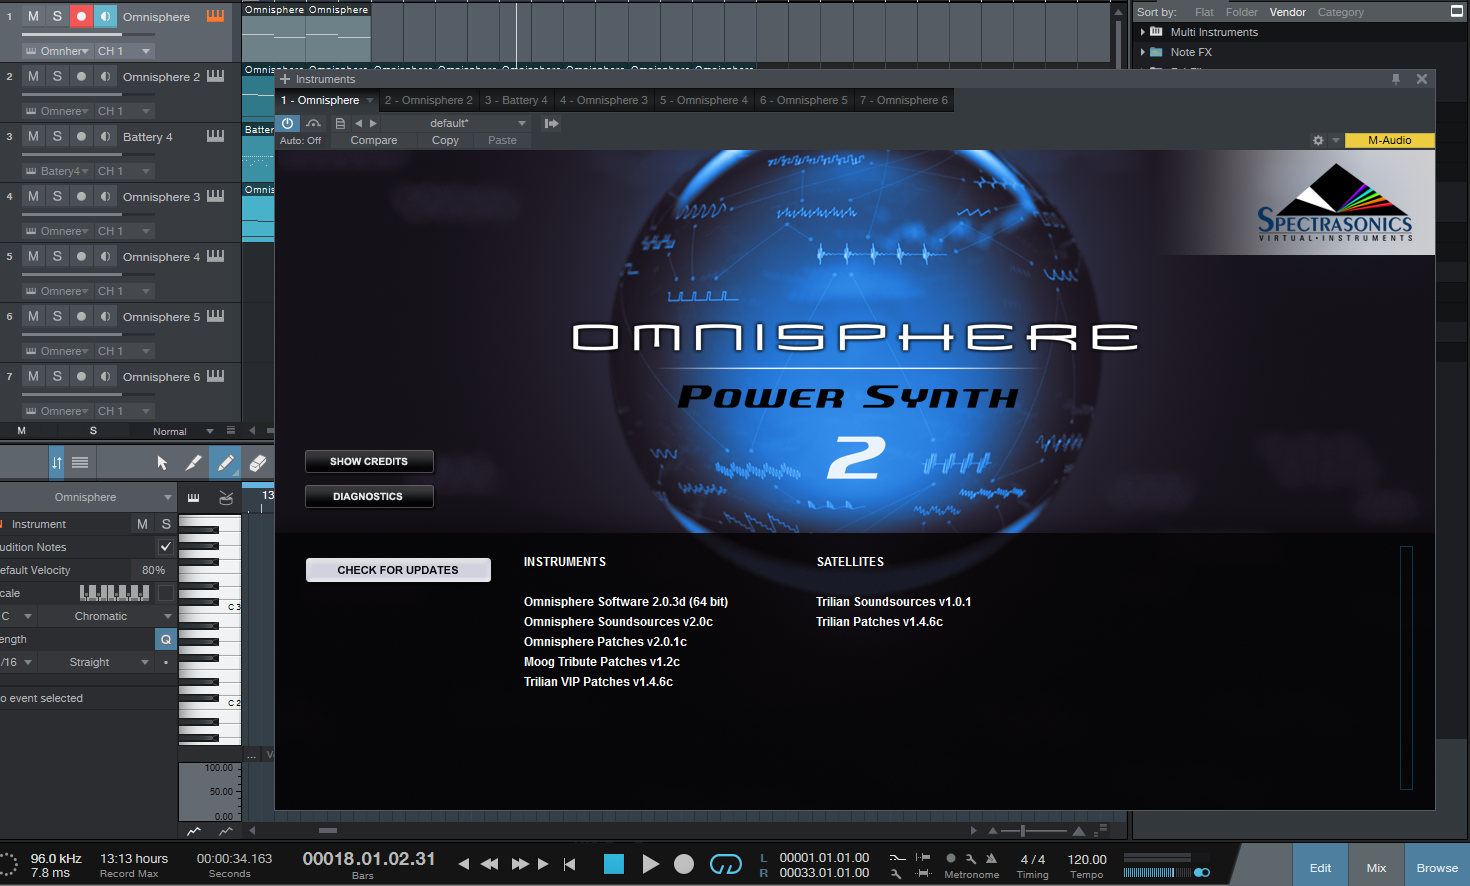Toggle the loop button in transport
The width and height of the screenshot is (1470, 886).
click(x=726, y=864)
